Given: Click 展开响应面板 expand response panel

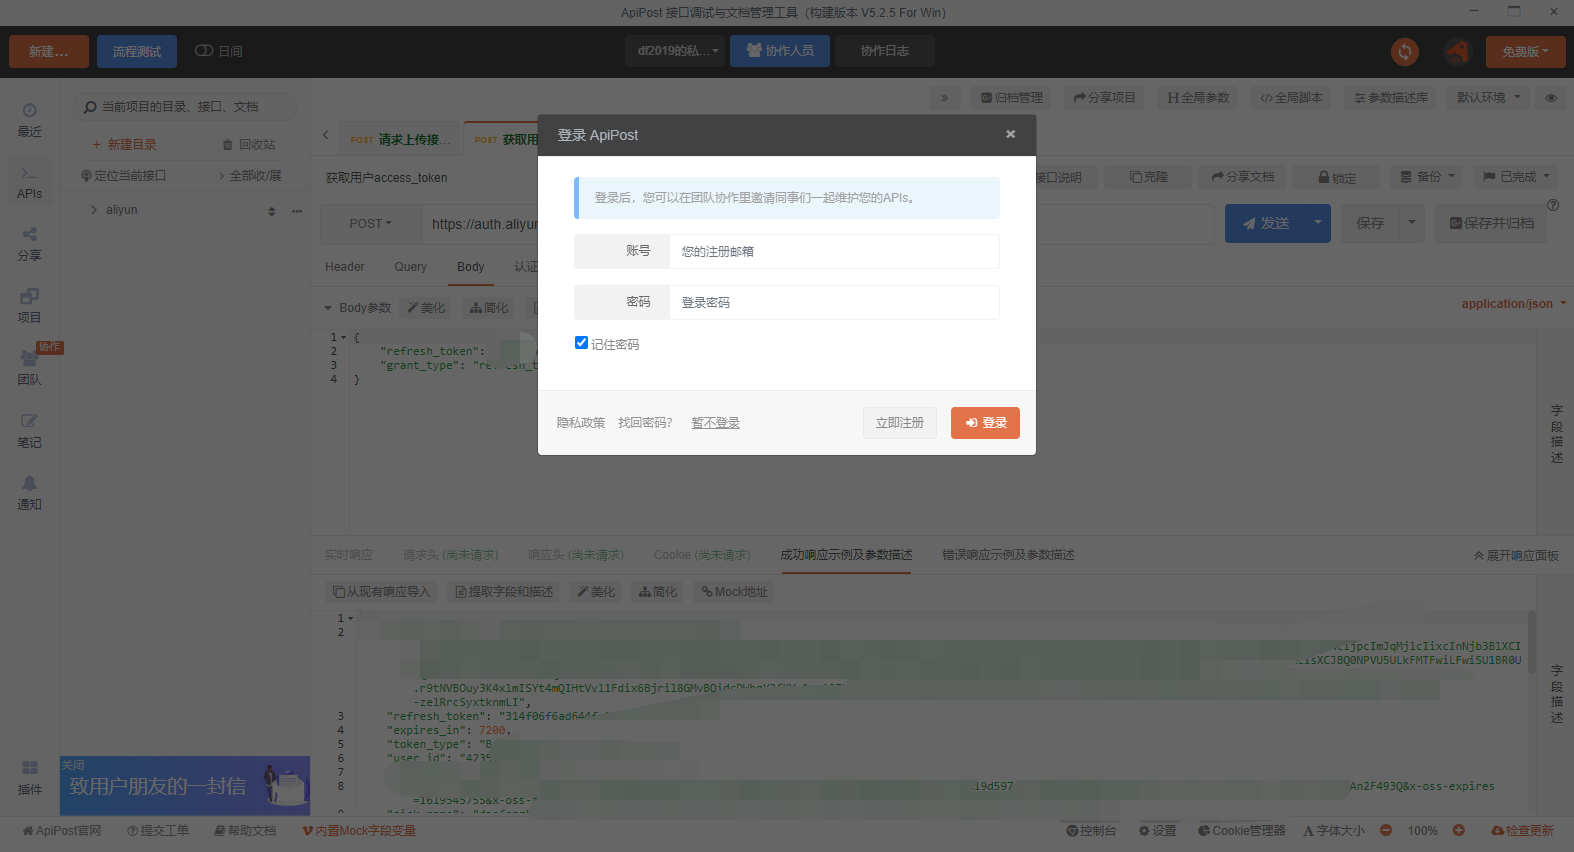Looking at the screenshot, I should [1516, 556].
